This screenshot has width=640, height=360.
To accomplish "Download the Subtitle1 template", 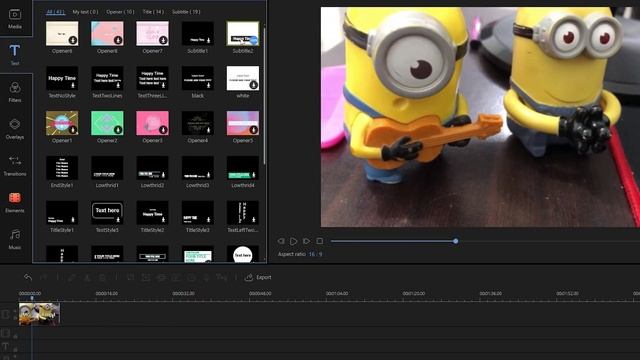I will point(209,40).
